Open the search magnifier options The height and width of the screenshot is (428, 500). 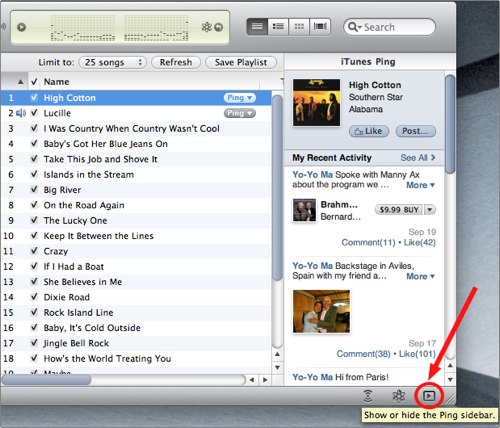(355, 27)
